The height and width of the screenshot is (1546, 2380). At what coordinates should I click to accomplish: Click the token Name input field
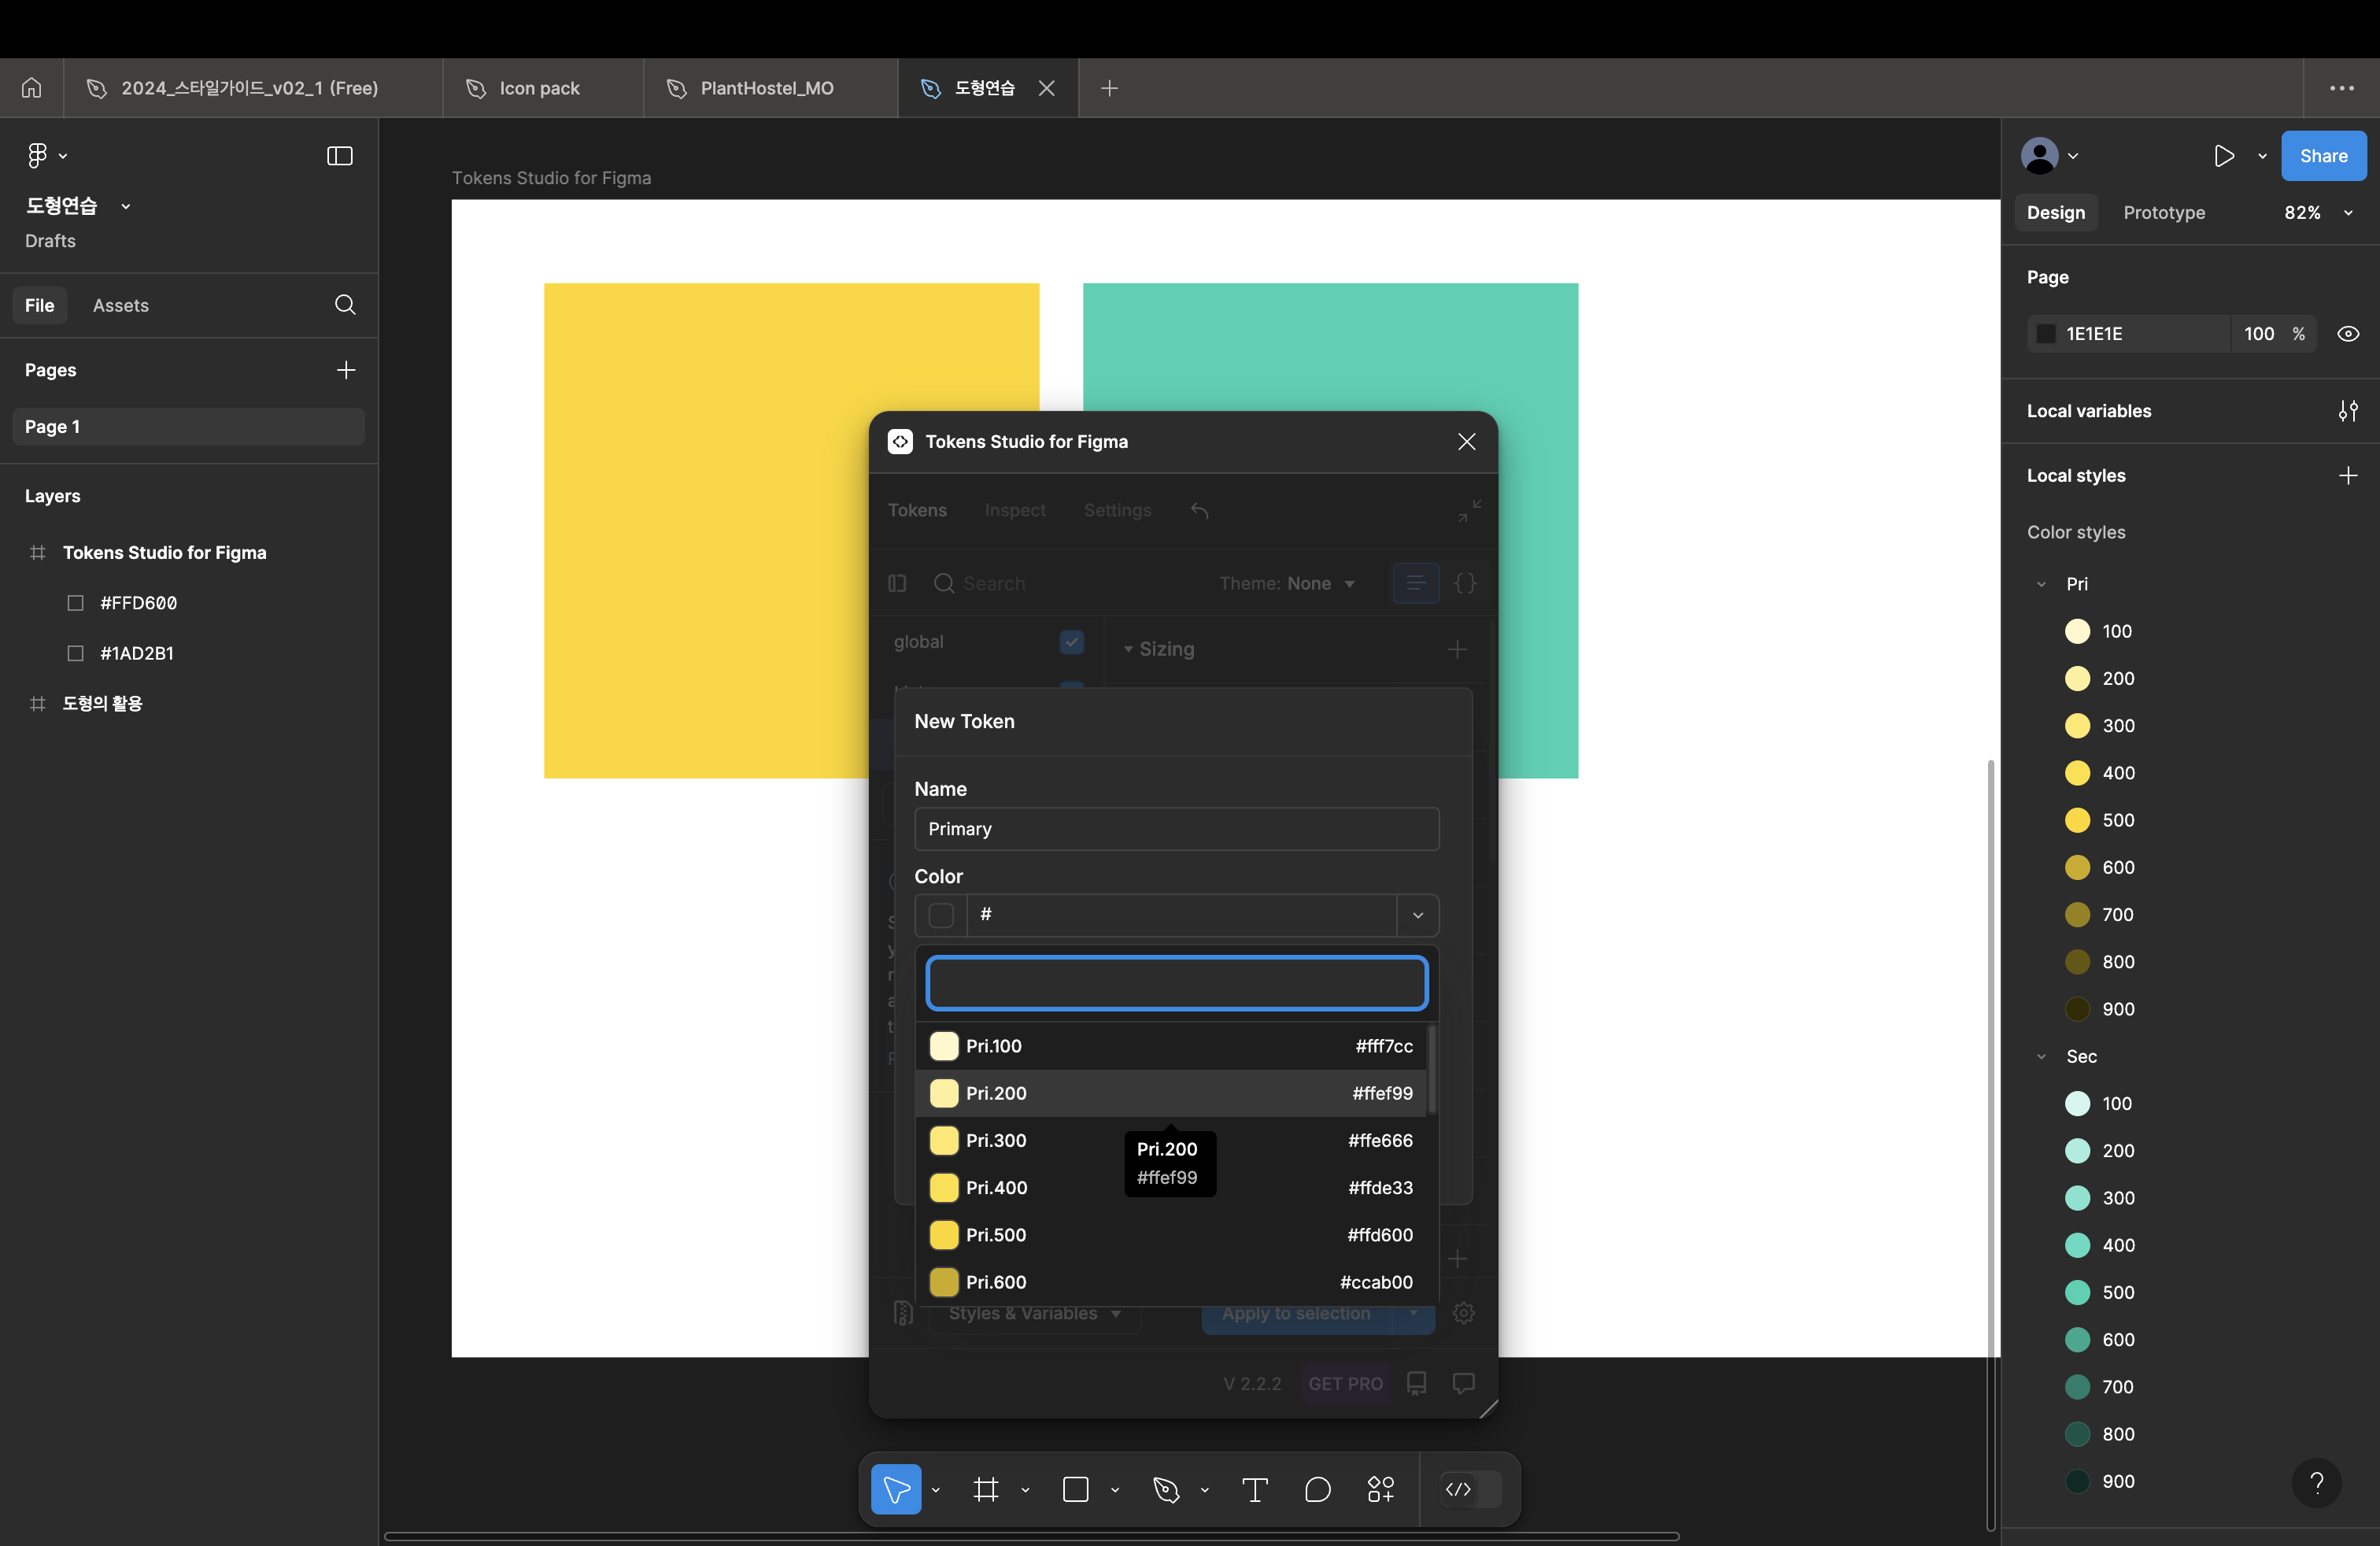[1177, 829]
